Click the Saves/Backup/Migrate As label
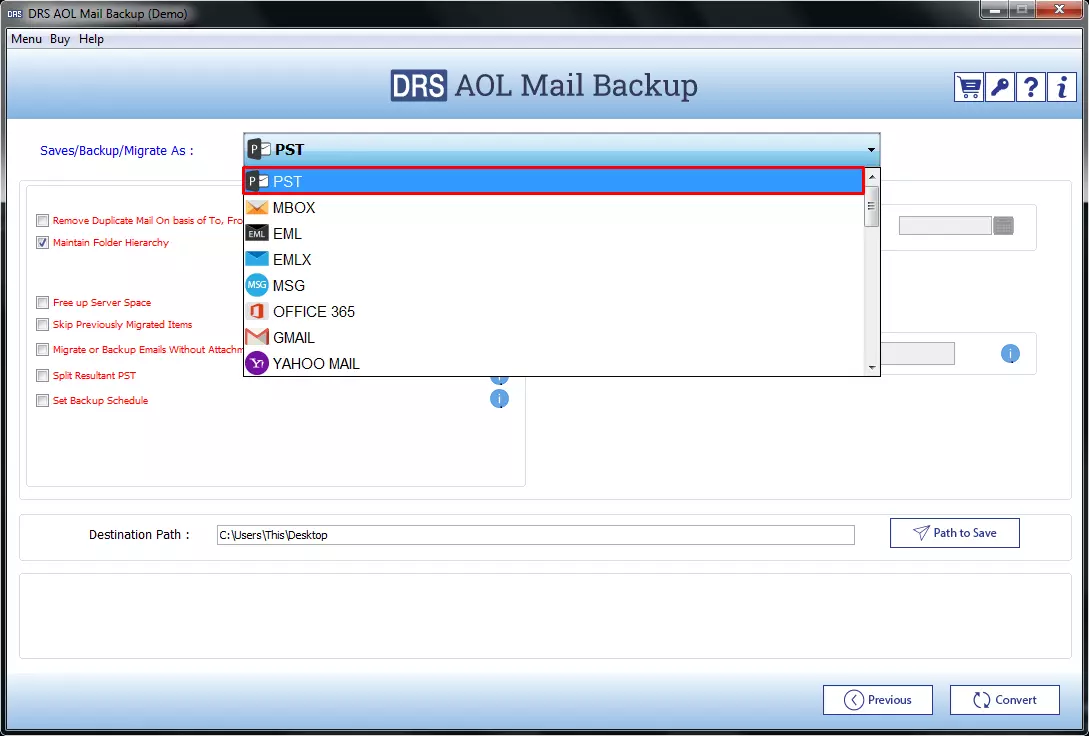Viewport: 1089px width, 736px height. pos(117,151)
